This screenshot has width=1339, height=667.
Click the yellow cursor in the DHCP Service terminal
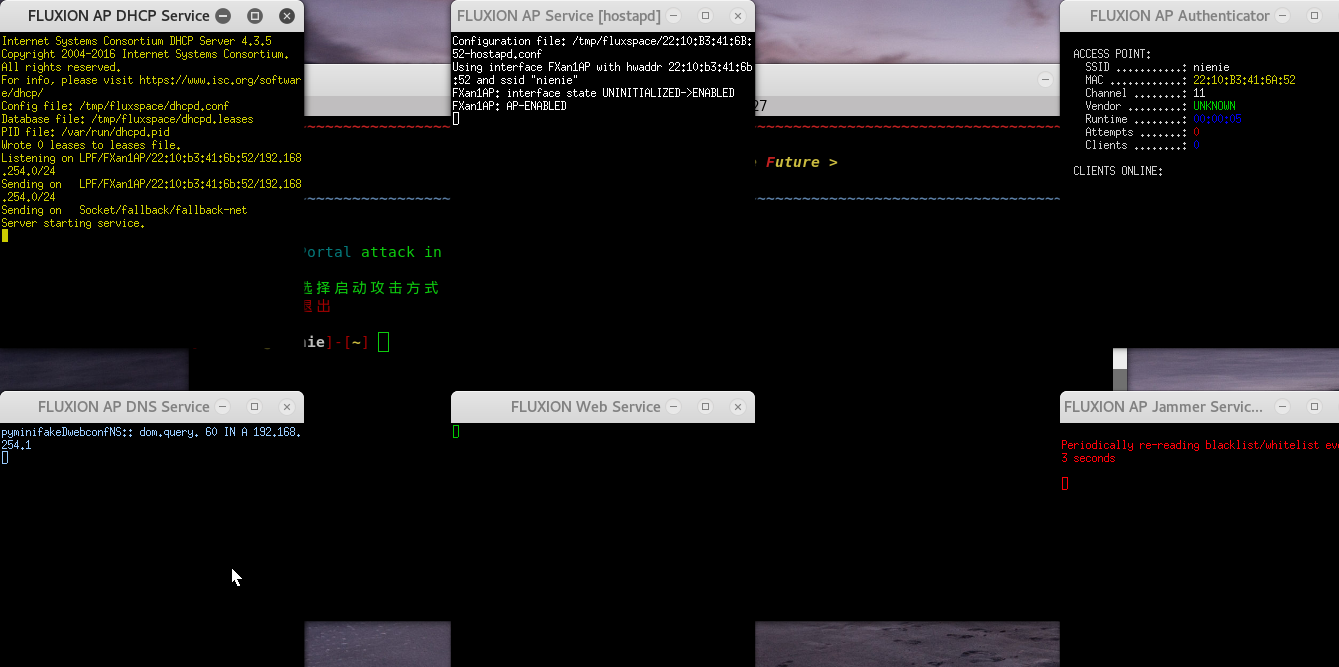(5, 236)
